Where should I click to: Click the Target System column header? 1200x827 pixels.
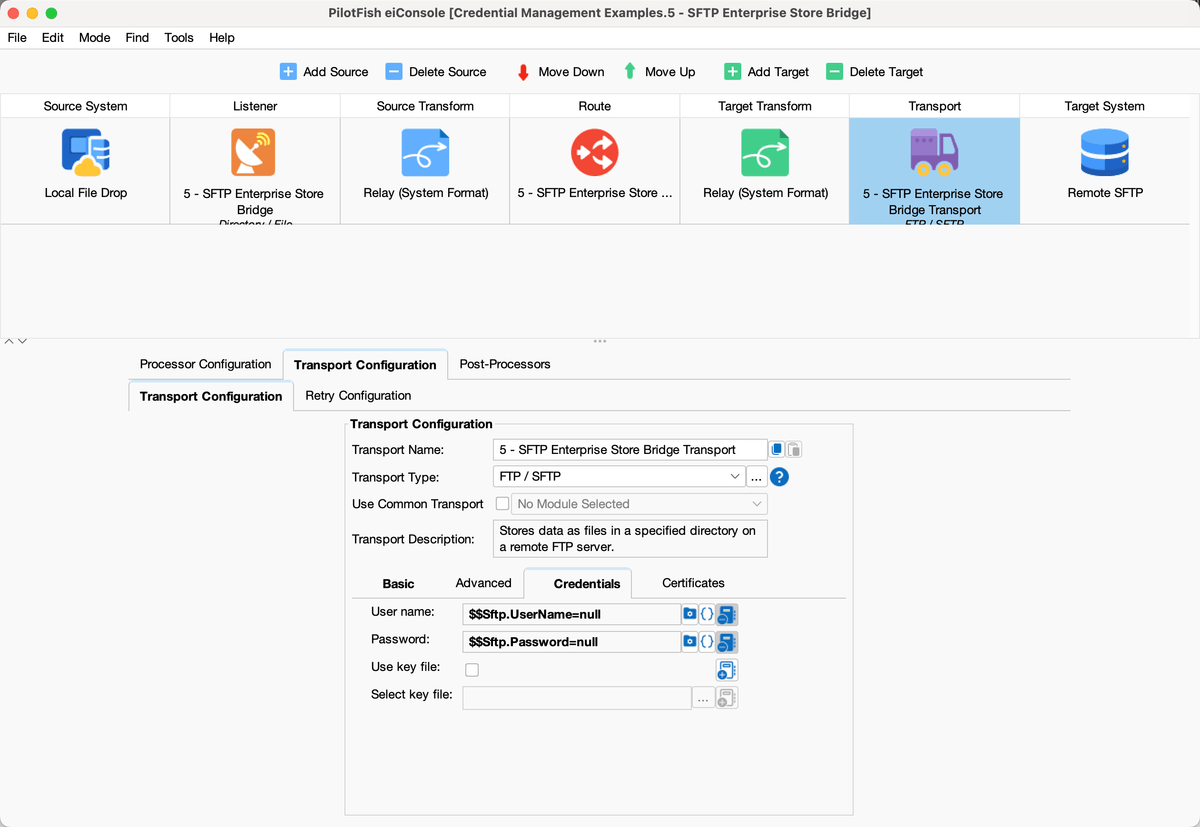point(1105,106)
